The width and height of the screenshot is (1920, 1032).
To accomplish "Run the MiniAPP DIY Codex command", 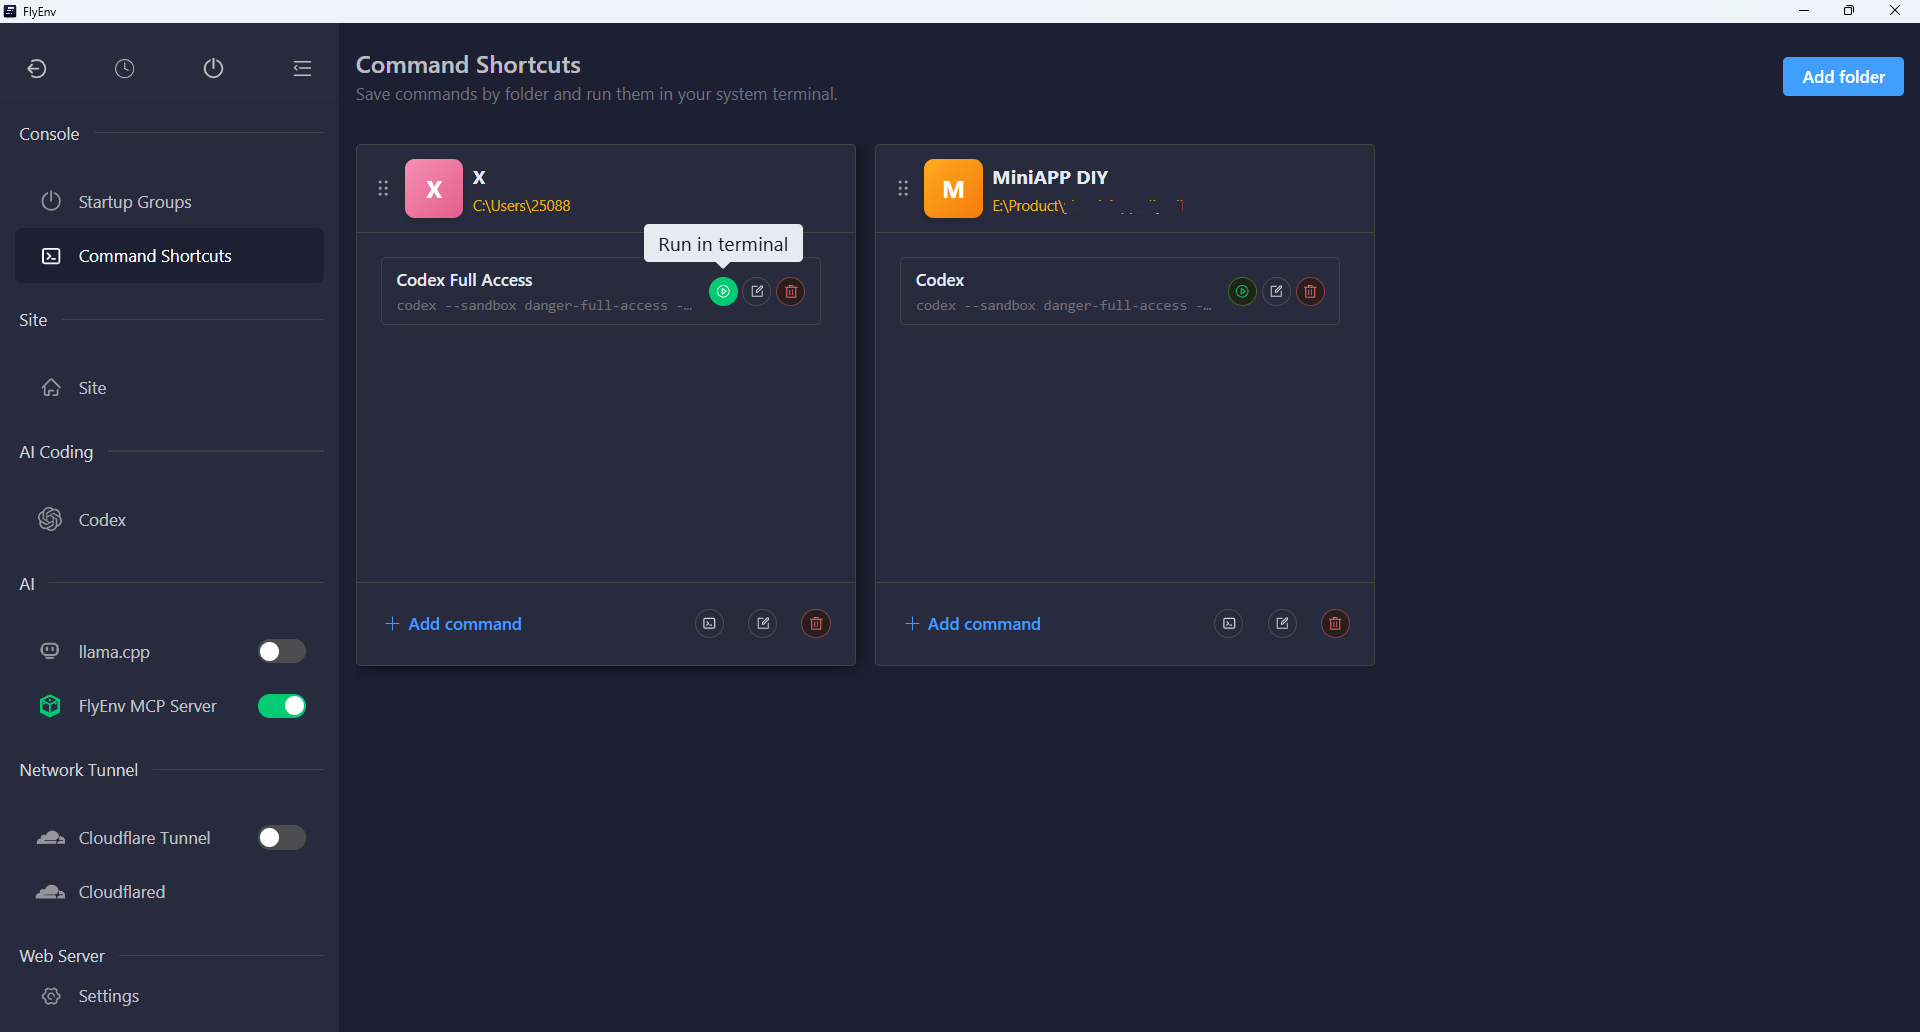I will point(1242,291).
